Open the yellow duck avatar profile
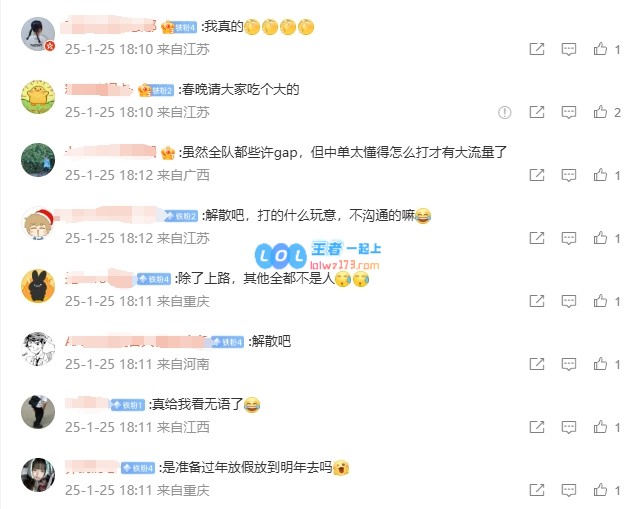637x509 pixels. (x=38, y=97)
